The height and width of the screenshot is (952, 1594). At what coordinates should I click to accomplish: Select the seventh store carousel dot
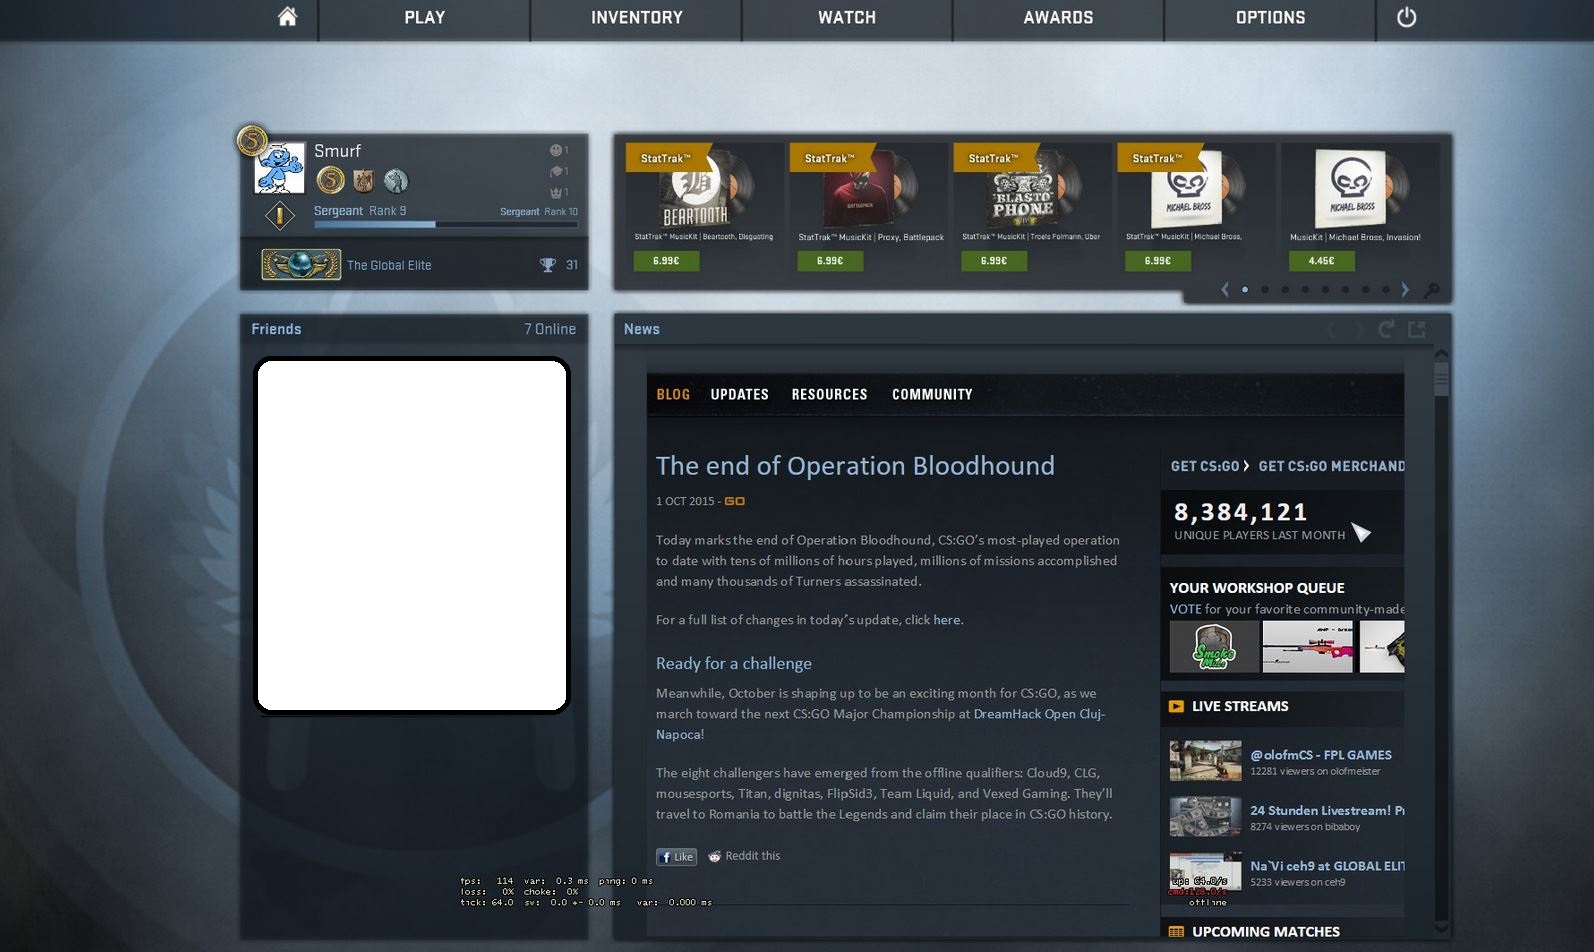(x=1365, y=290)
